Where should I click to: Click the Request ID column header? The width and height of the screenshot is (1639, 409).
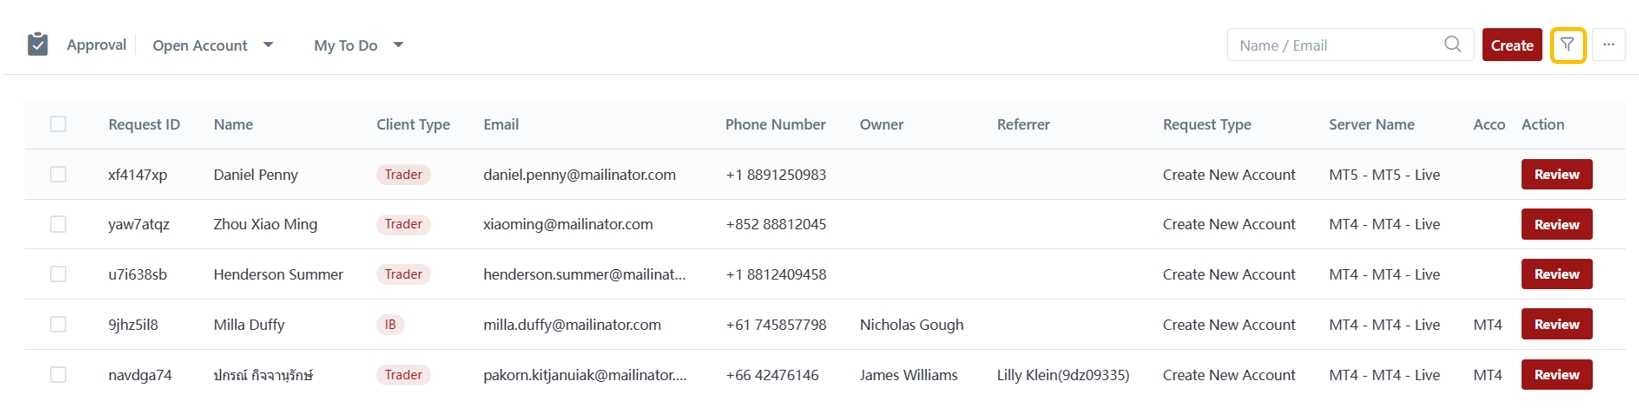144,124
